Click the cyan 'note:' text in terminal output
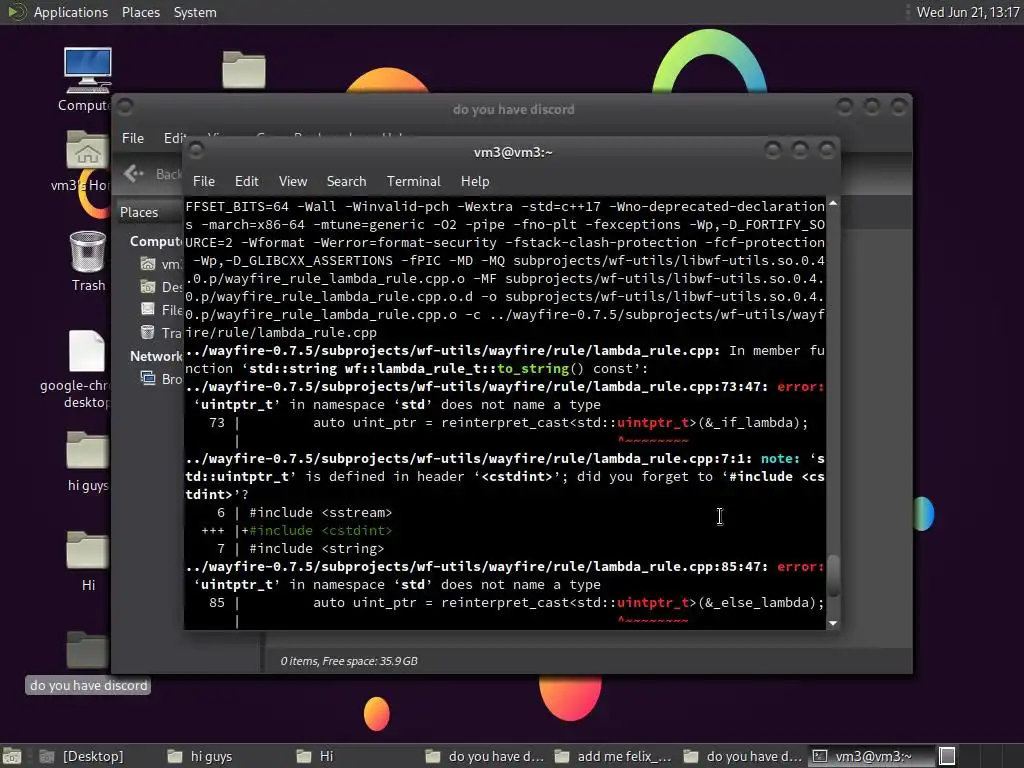 point(780,458)
